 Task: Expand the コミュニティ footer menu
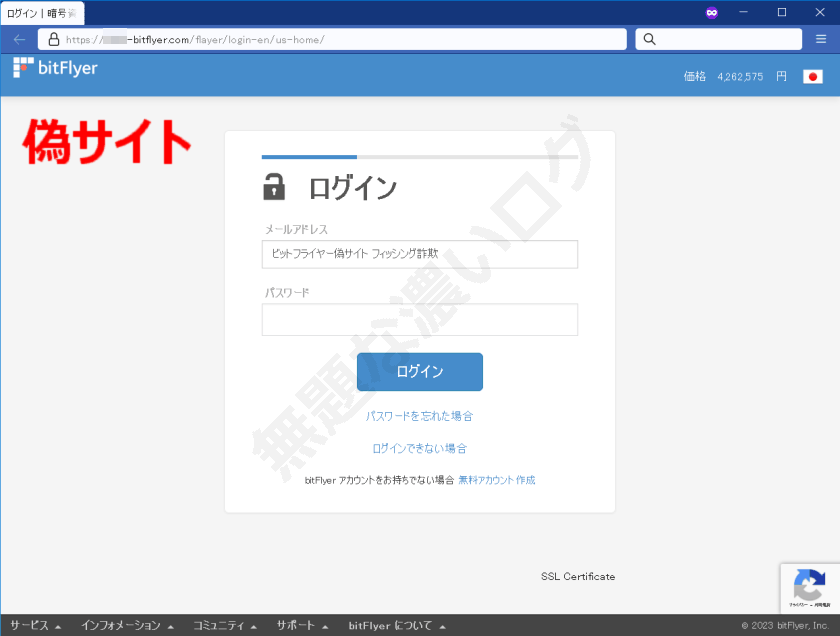point(225,625)
